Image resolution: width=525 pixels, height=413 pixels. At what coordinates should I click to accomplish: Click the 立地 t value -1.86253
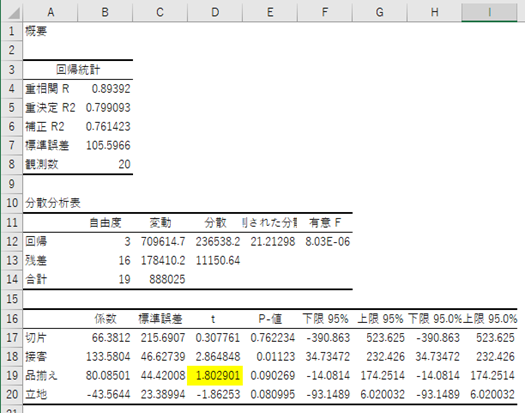pyautogui.click(x=215, y=394)
